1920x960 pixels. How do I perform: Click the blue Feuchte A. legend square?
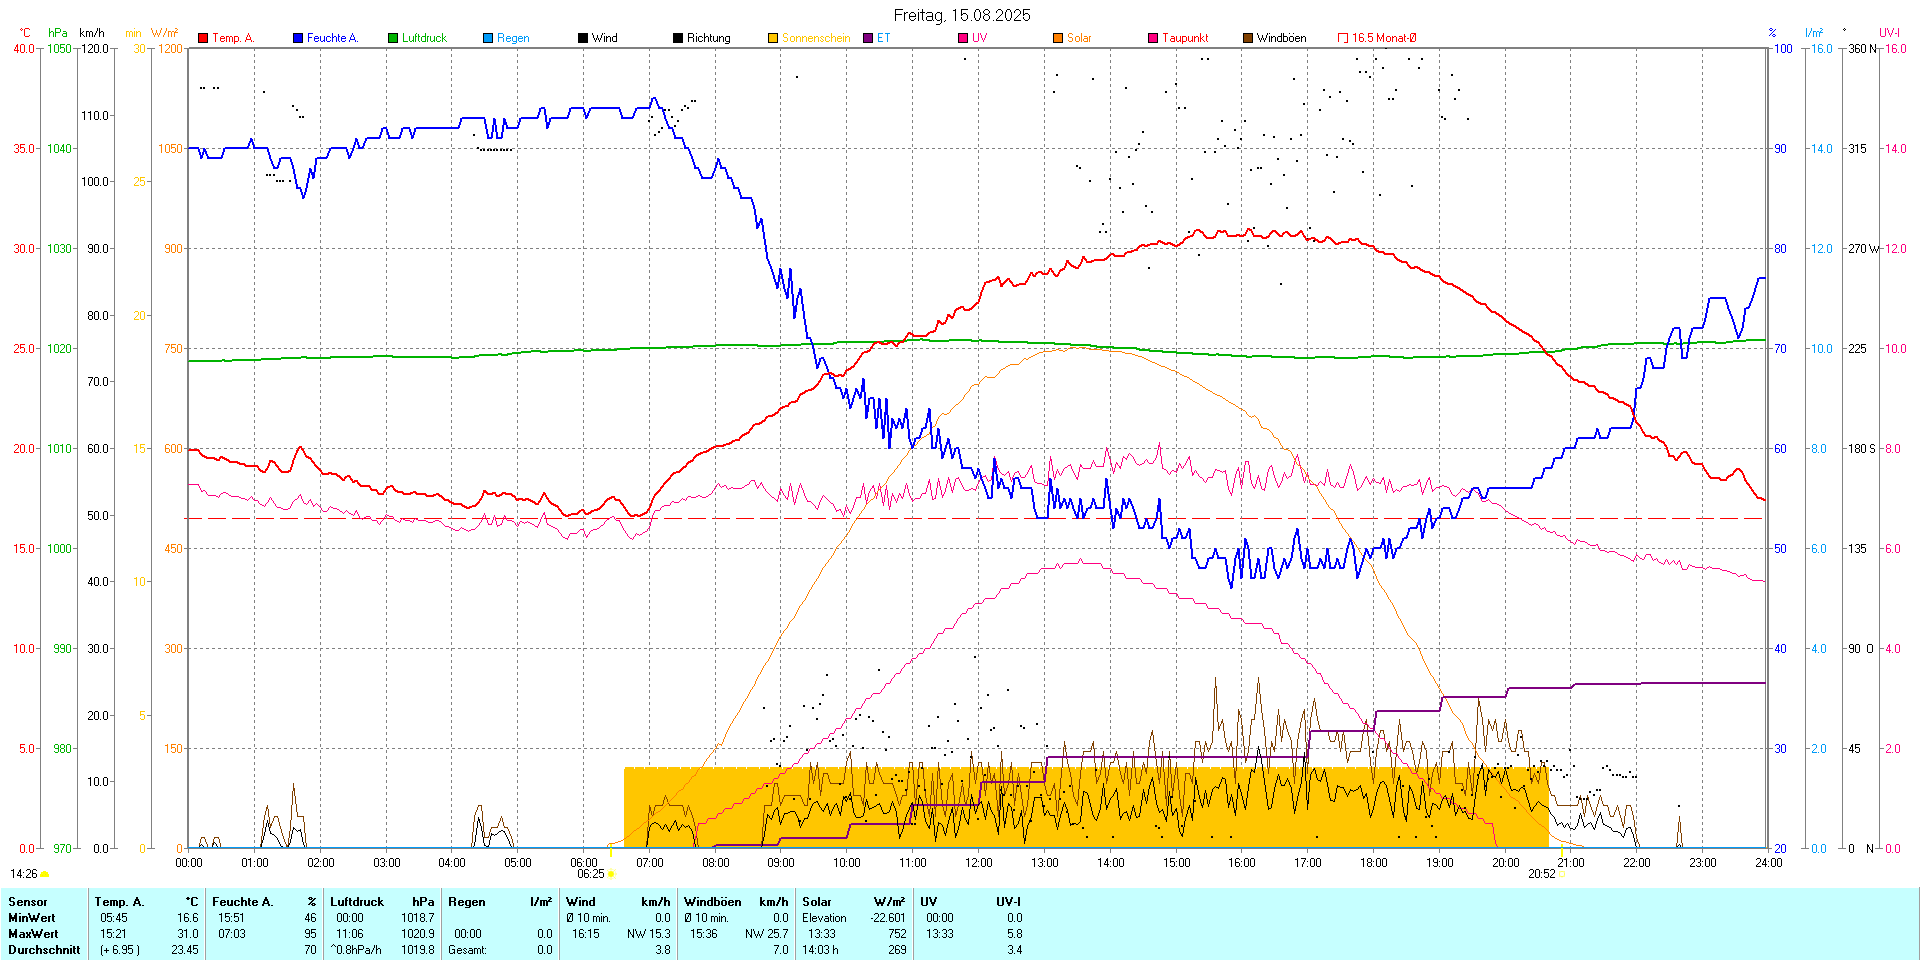pyautogui.click(x=298, y=38)
